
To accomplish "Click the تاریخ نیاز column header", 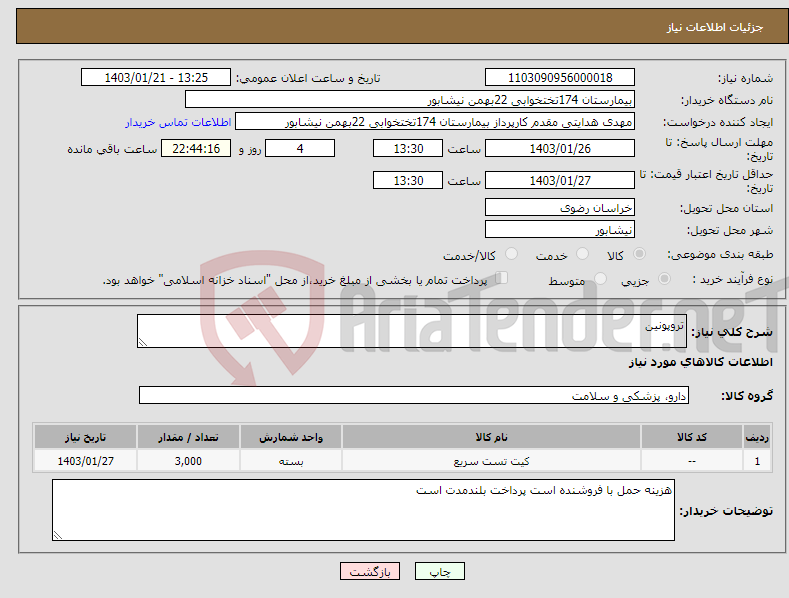I will 86,437.
